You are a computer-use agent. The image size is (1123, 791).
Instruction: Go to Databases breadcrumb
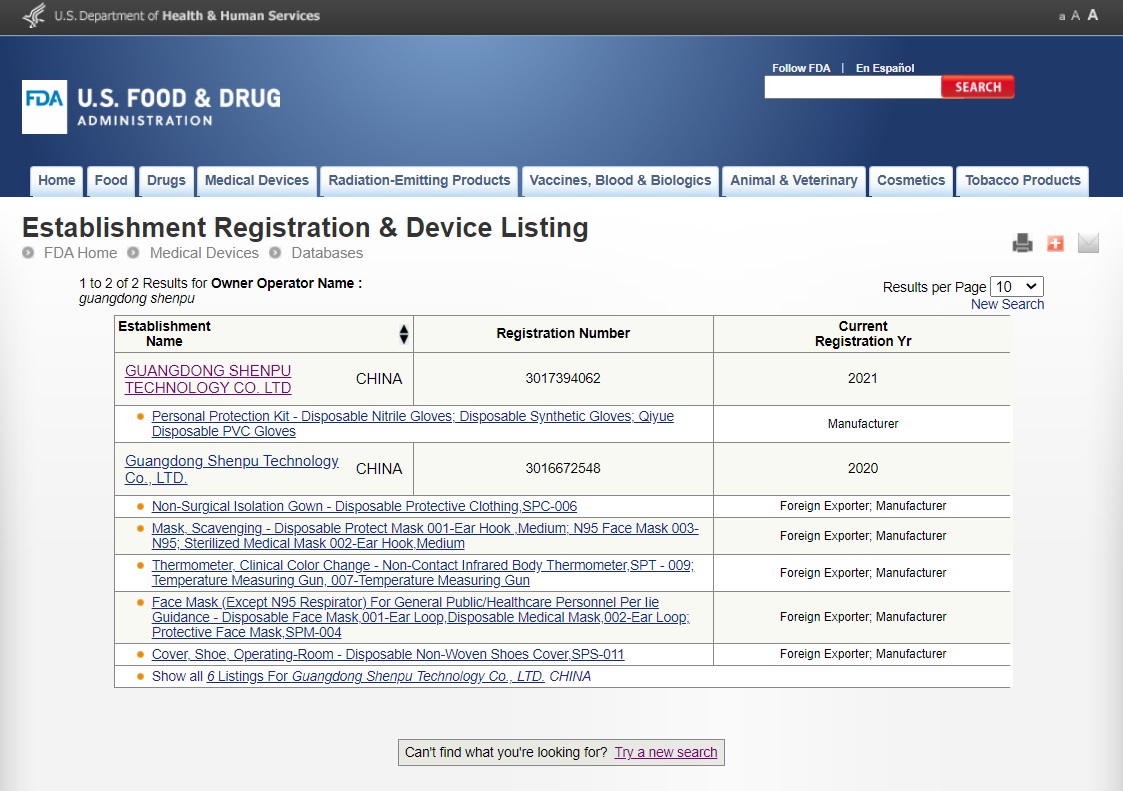[327, 253]
